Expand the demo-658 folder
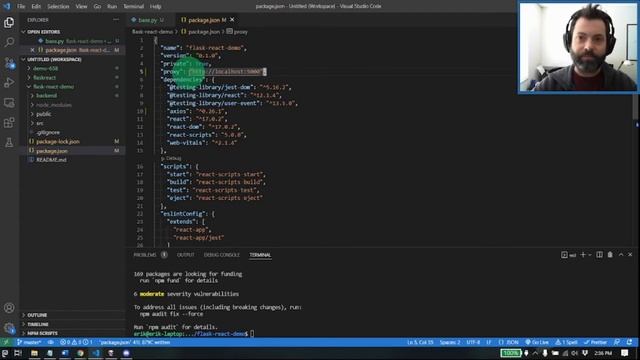Screen dimensions: 640x360 [45, 68]
